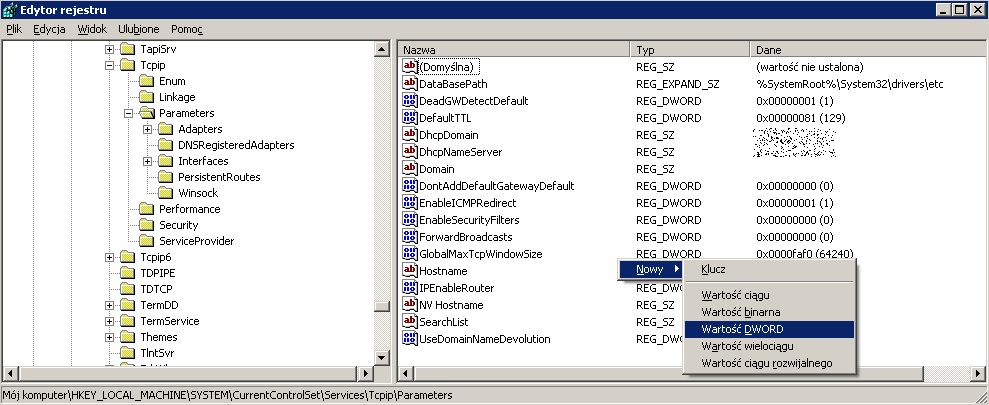Expand the Adapters subkey
Screen dimensions: 989x405
pyautogui.click(x=148, y=129)
